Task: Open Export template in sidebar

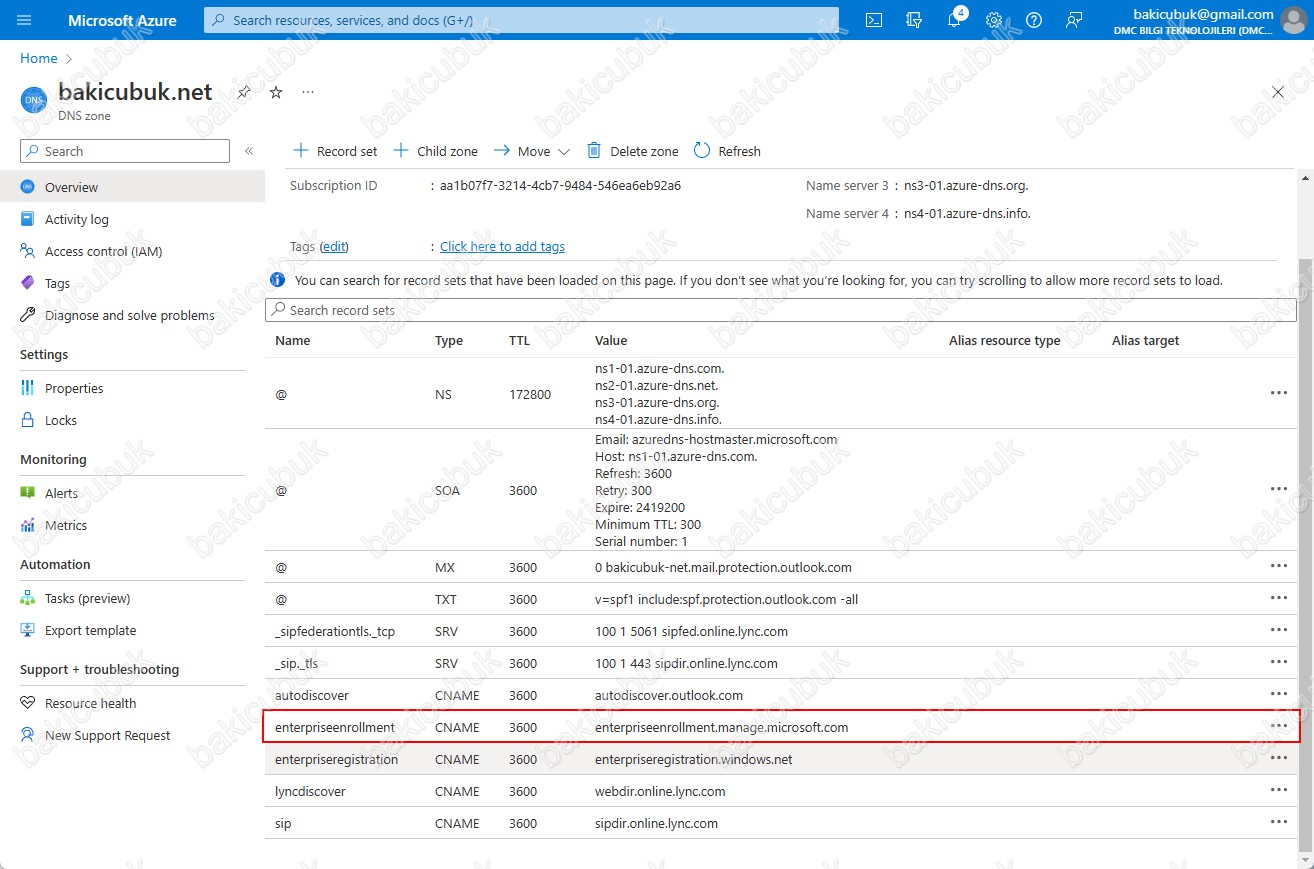Action: 90,630
